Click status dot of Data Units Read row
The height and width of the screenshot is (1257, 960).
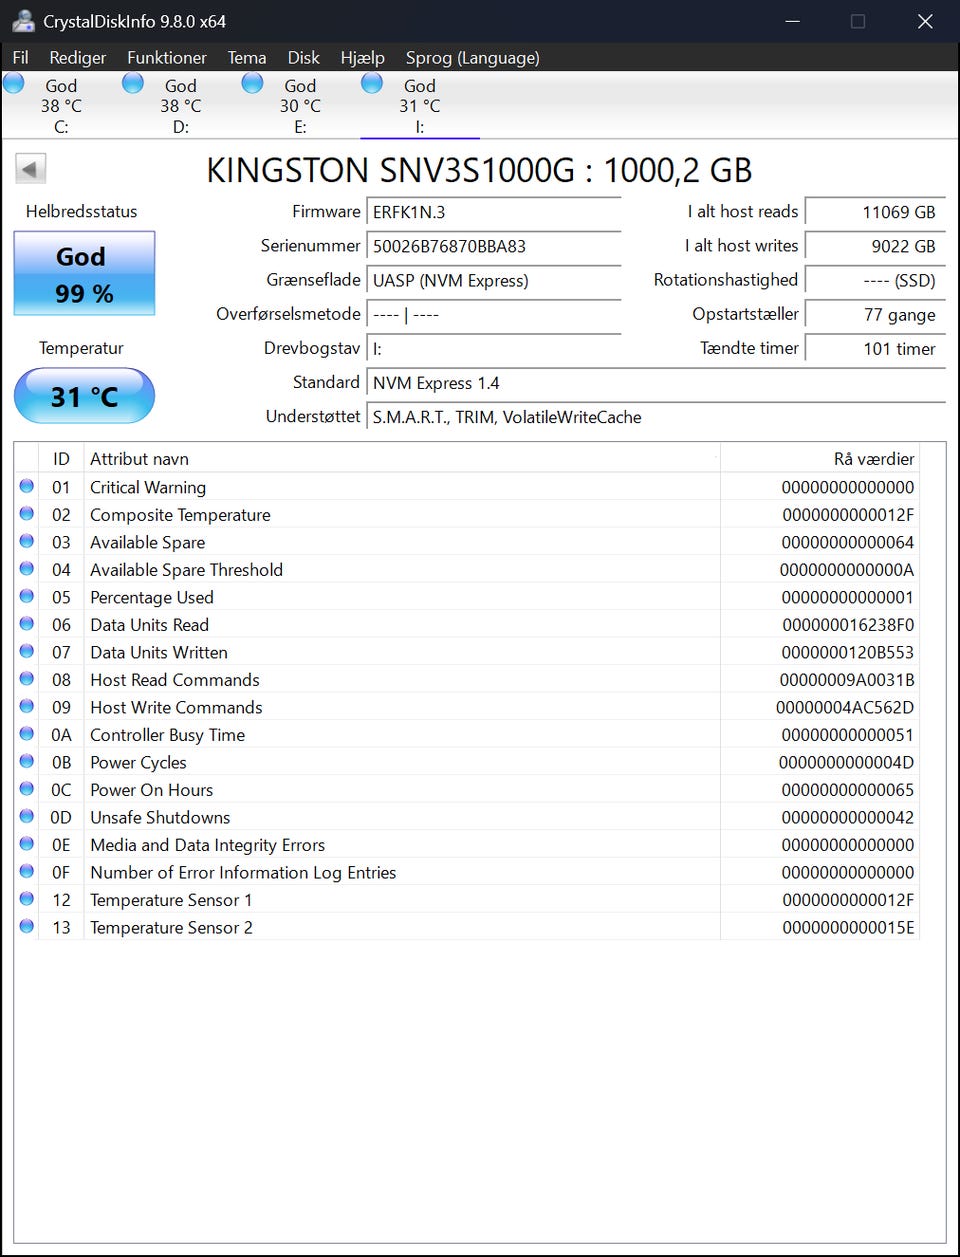coord(27,624)
